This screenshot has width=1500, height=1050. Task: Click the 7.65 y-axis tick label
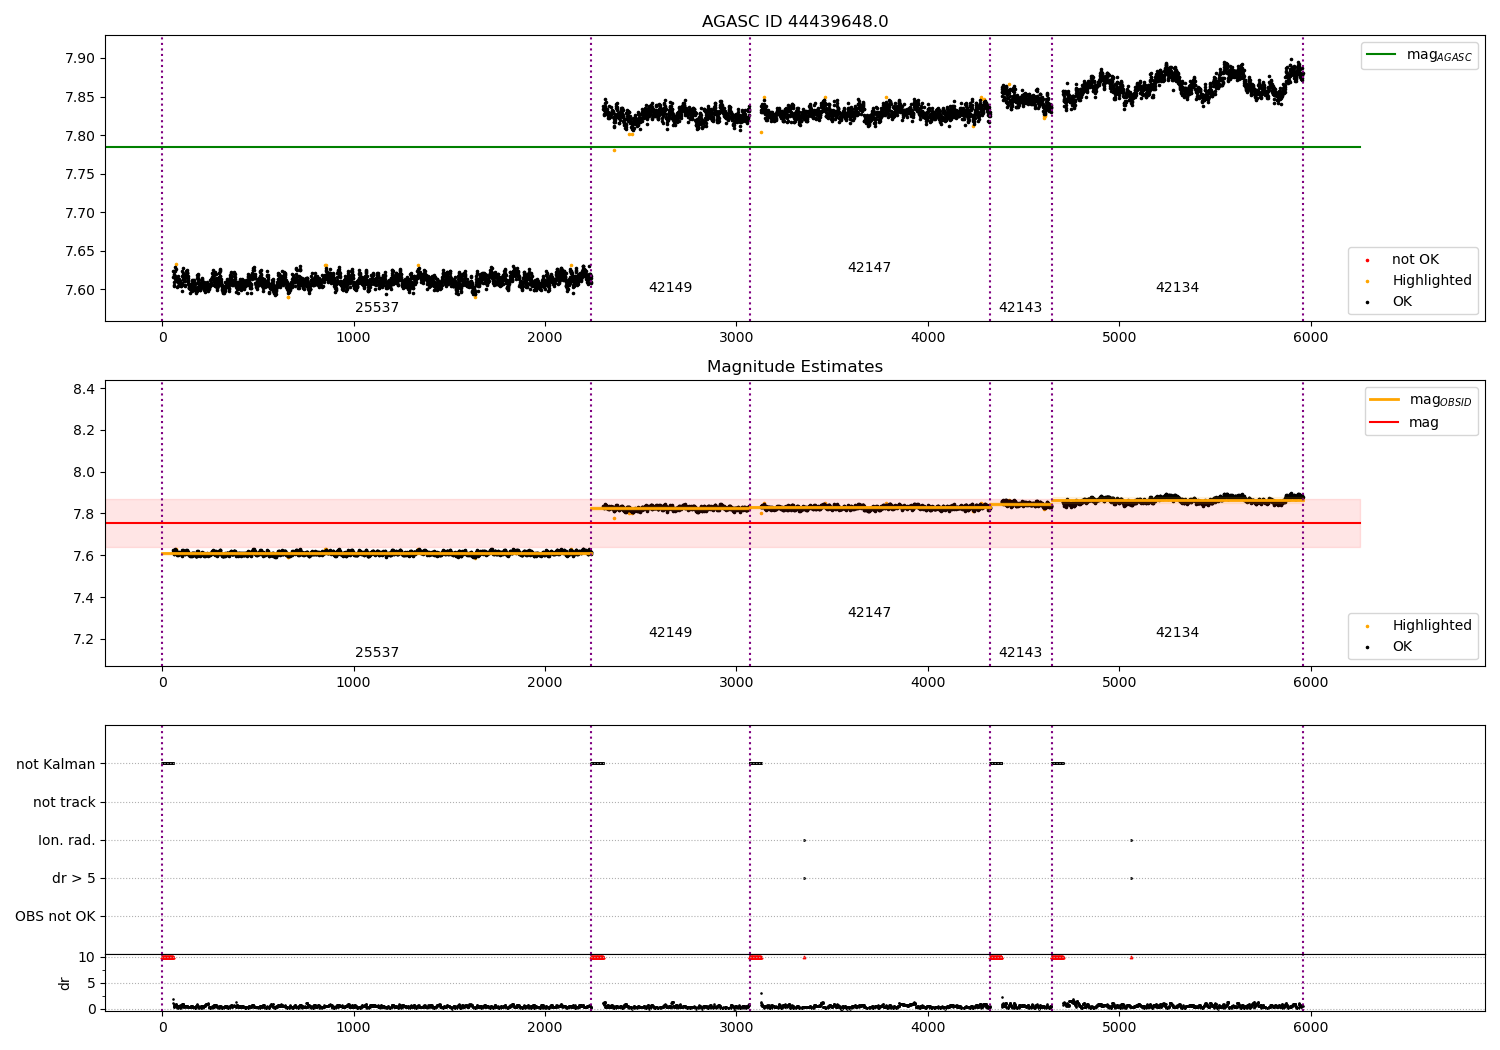click(80, 252)
